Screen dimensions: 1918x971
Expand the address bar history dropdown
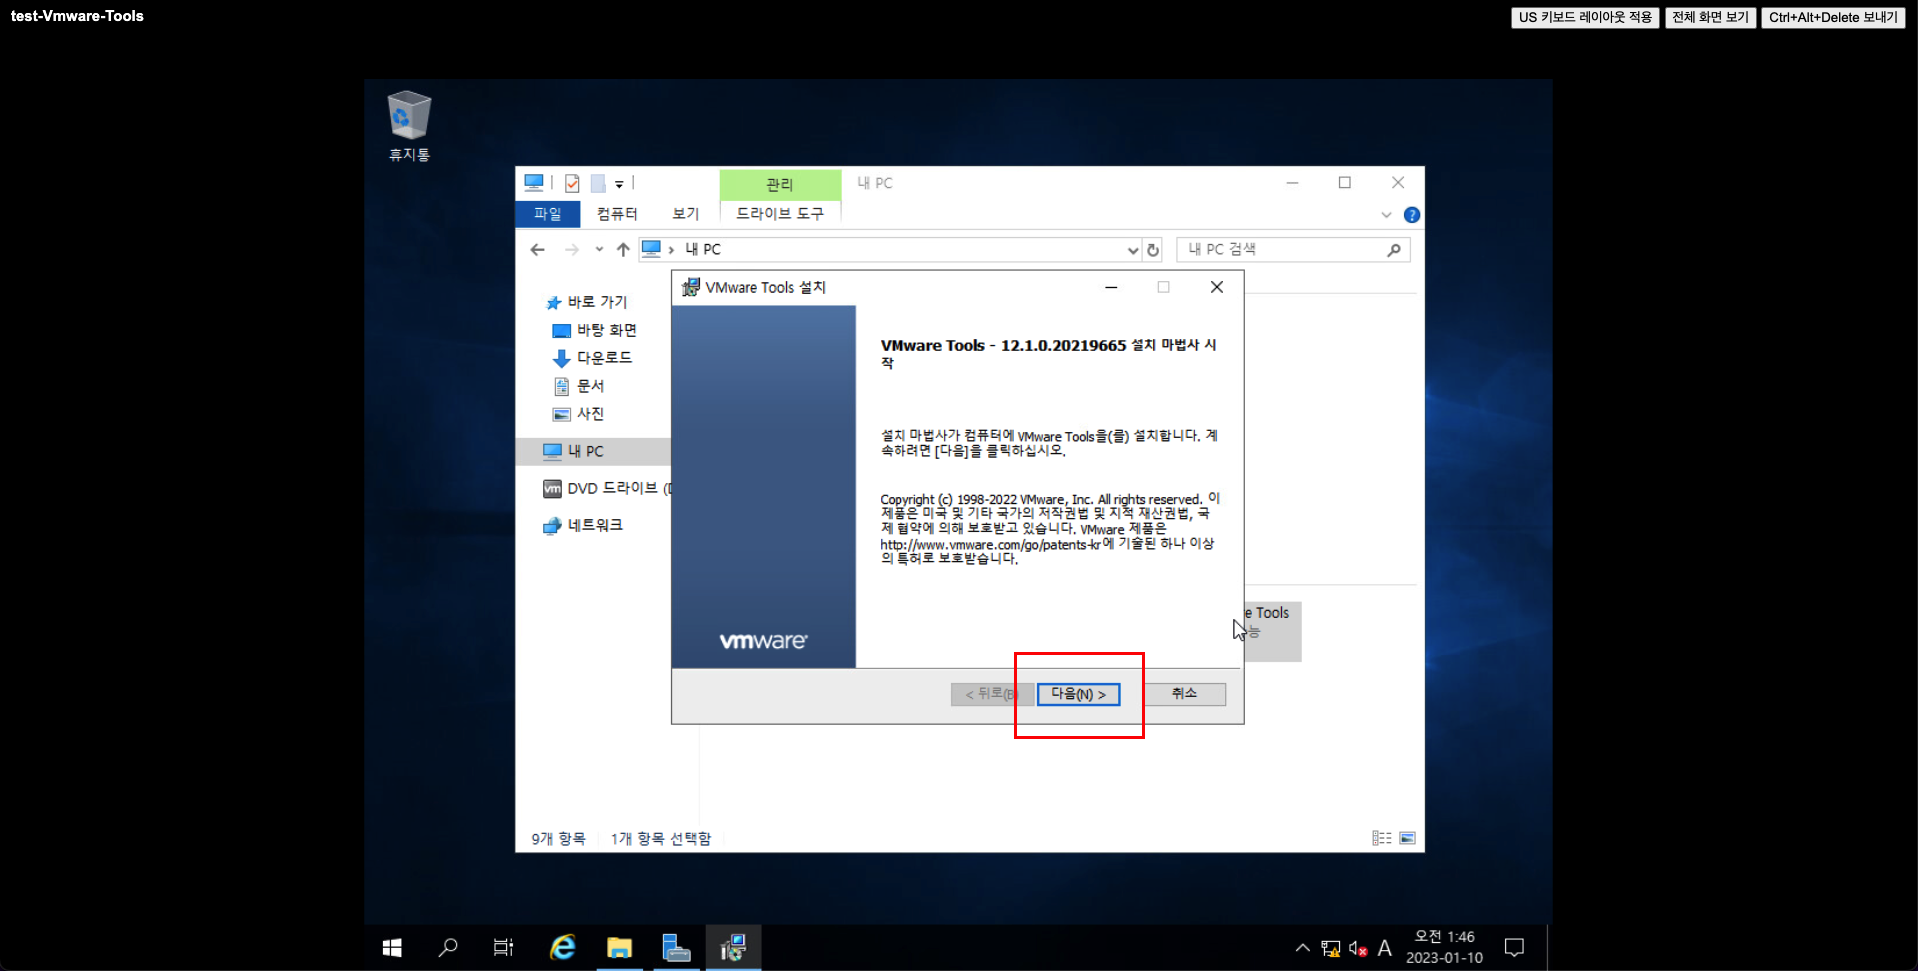pyautogui.click(x=1132, y=250)
